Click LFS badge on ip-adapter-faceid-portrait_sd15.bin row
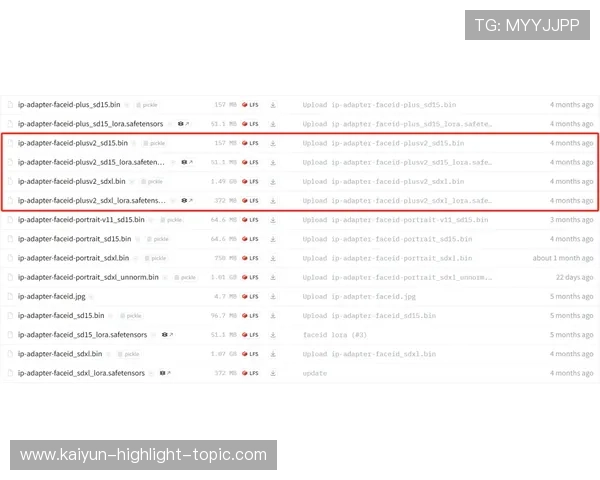Viewport: 600px width, 480px height. click(x=250, y=239)
